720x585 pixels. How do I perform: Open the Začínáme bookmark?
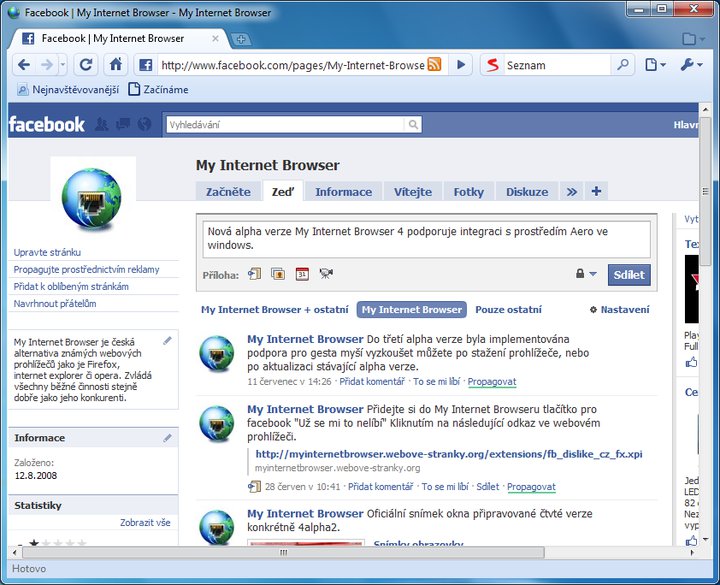point(158,90)
